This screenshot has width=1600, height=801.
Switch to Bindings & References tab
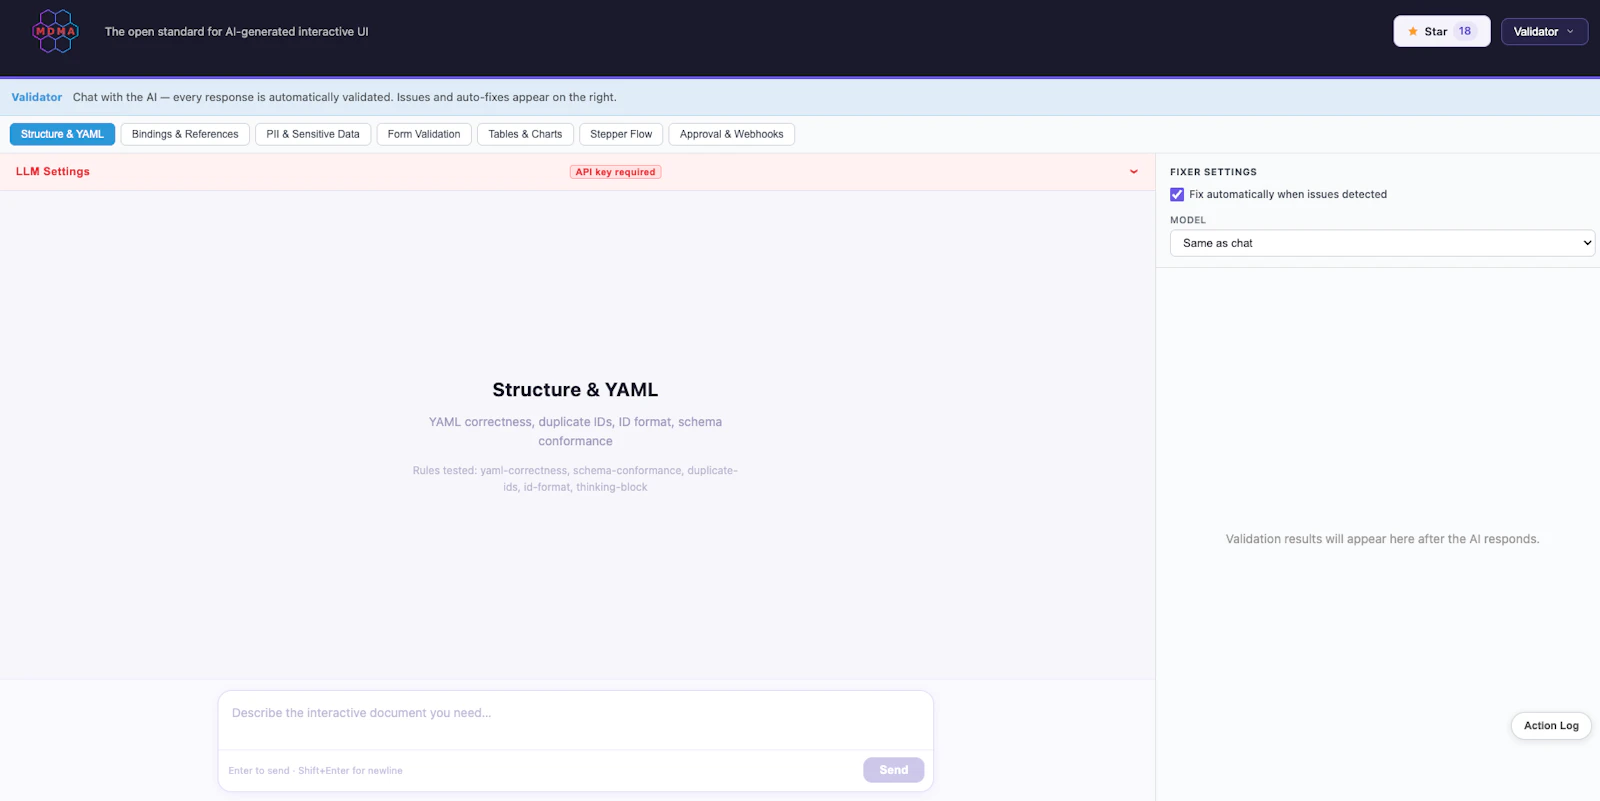pos(185,134)
